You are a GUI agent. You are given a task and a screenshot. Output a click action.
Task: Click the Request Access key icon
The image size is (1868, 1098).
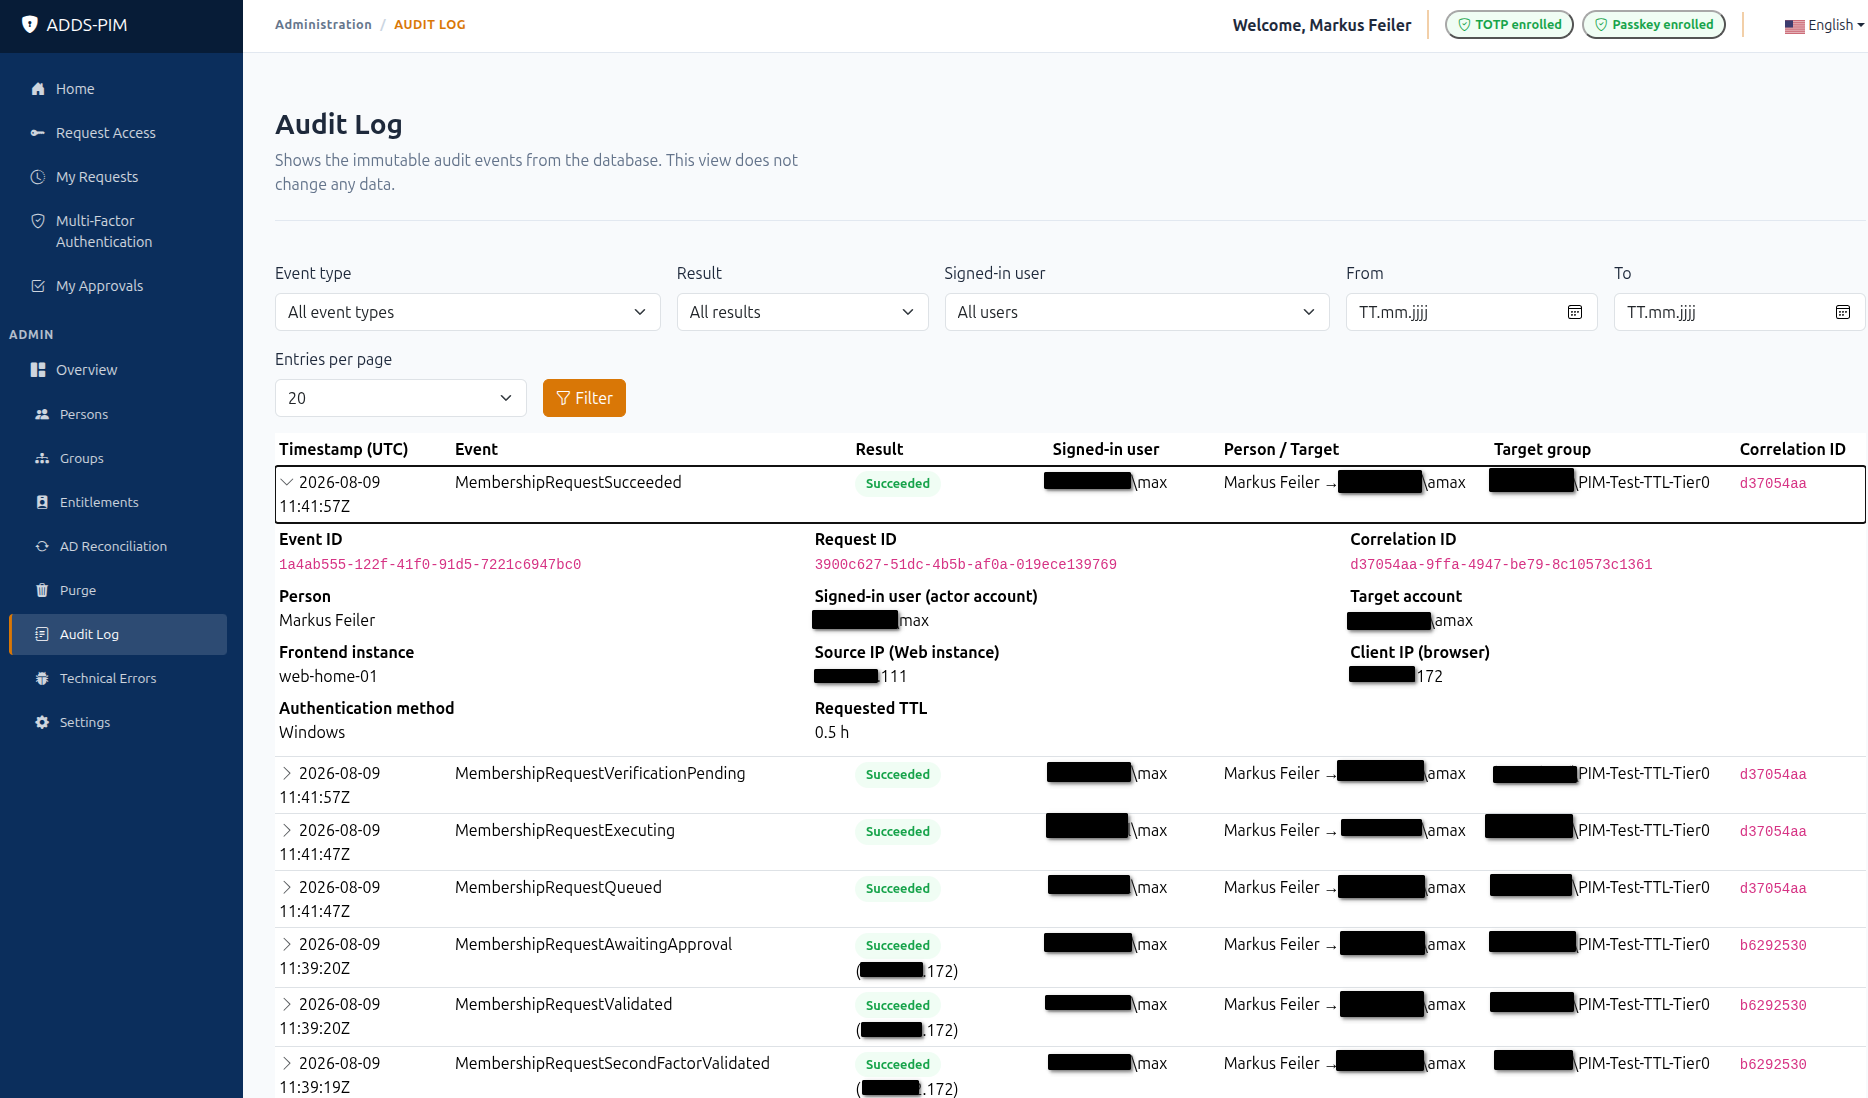tap(38, 133)
